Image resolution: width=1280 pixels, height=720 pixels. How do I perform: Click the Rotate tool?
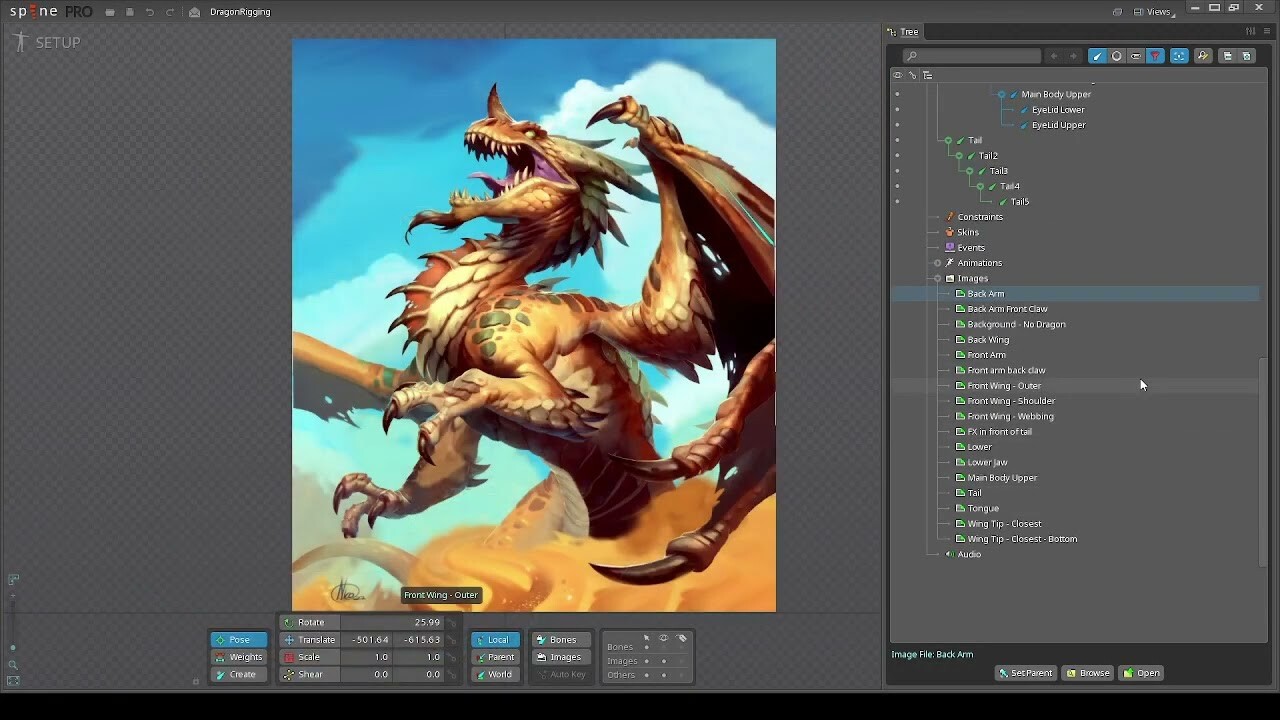click(310, 622)
